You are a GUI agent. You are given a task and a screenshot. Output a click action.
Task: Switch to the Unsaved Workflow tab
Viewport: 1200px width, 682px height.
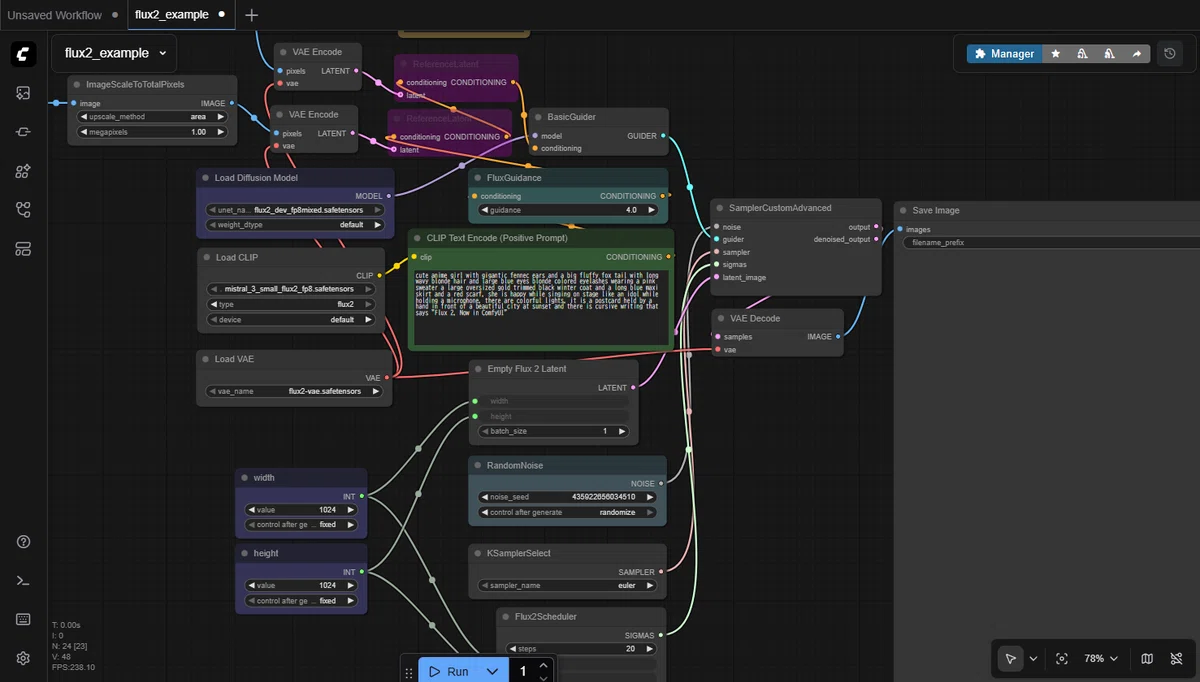click(x=55, y=15)
